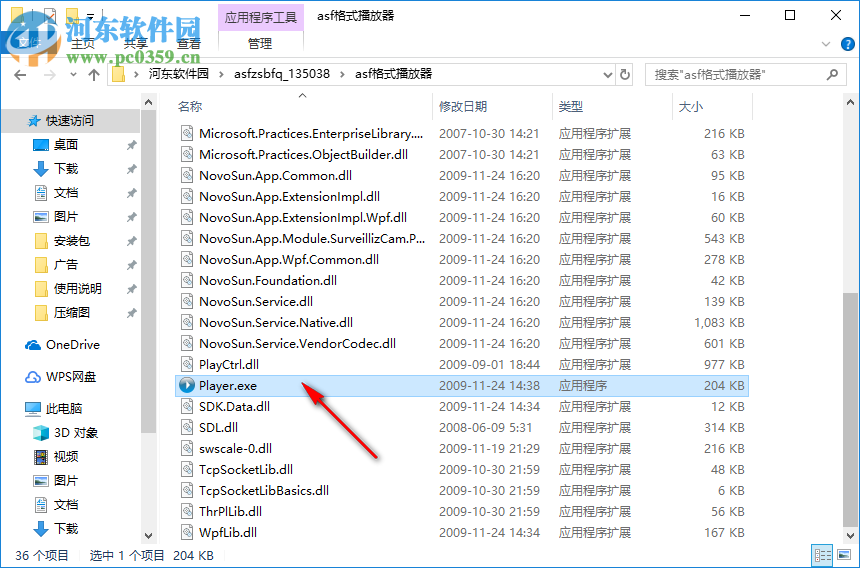
Task: Open the Help question mark icon
Action: 847,44
